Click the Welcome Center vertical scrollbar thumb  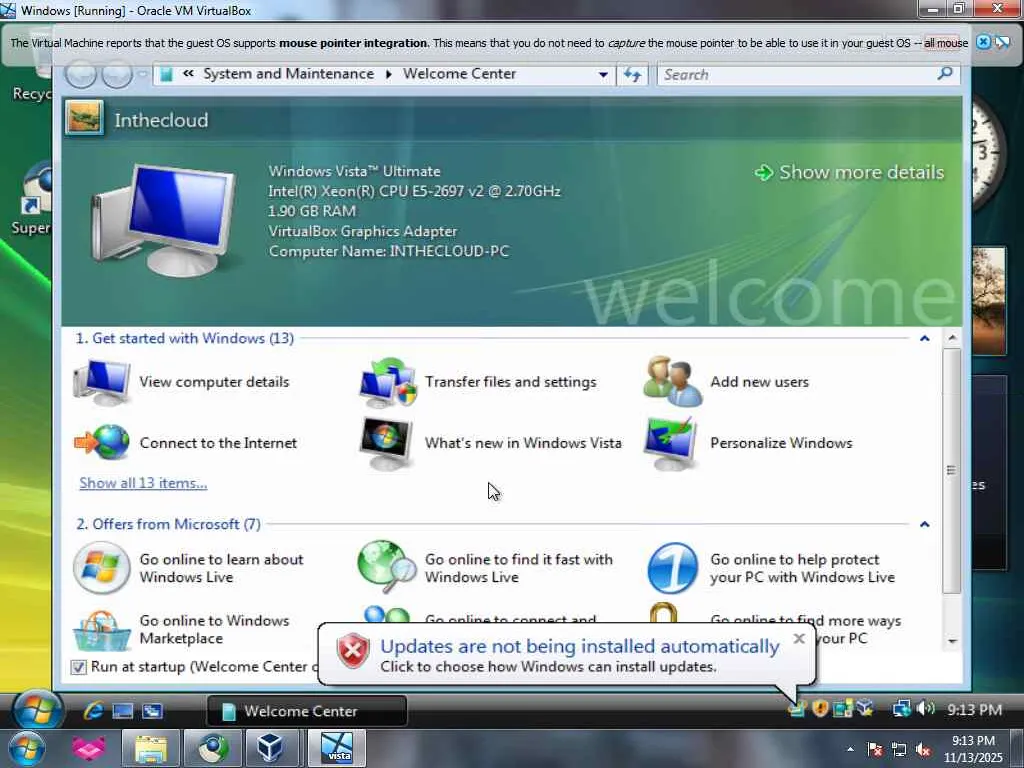[952, 470]
